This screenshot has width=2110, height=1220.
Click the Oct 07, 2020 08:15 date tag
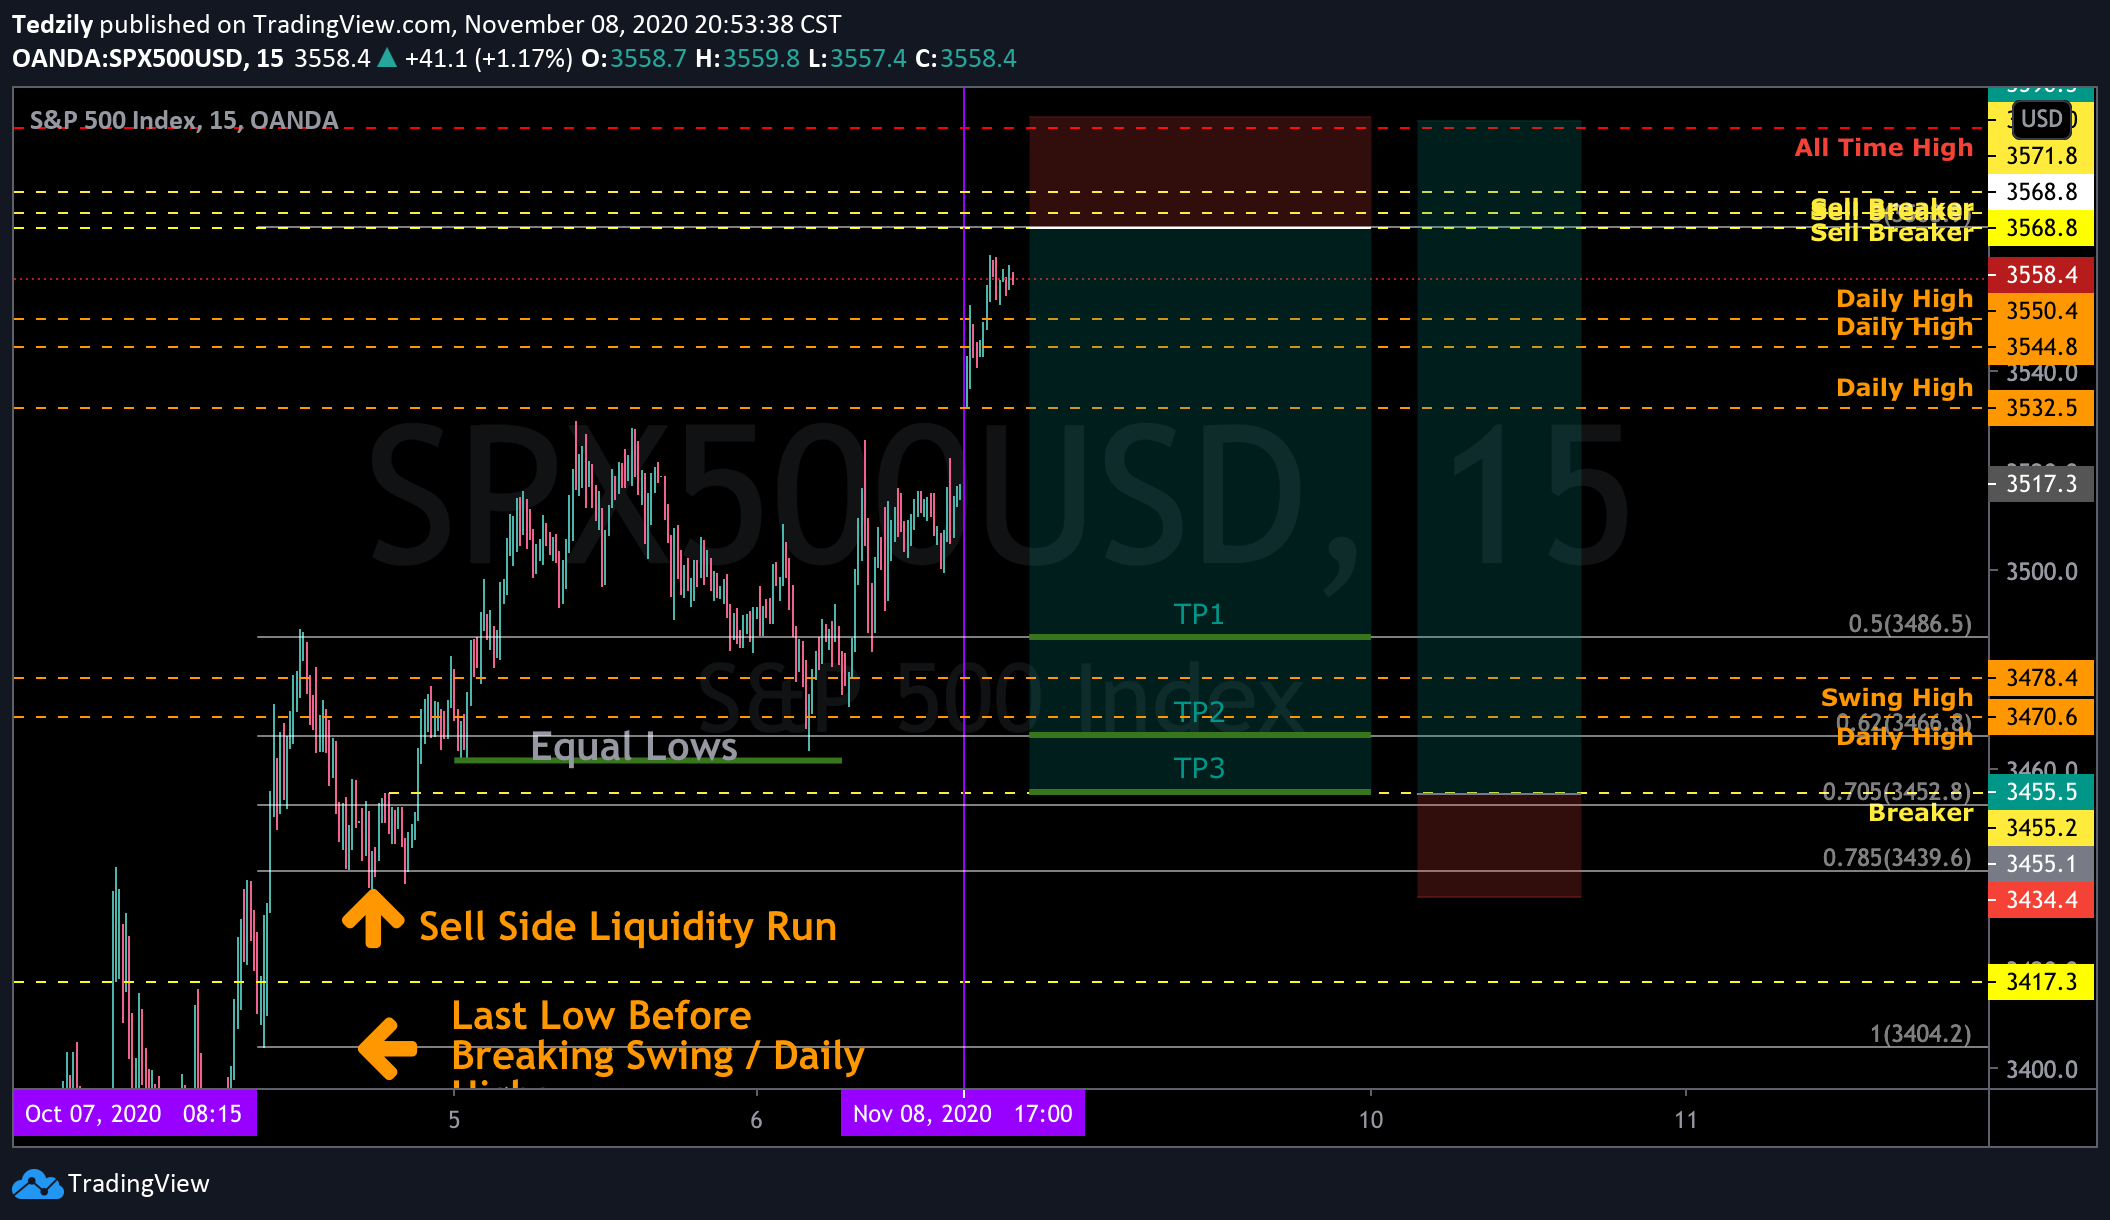click(x=134, y=1113)
